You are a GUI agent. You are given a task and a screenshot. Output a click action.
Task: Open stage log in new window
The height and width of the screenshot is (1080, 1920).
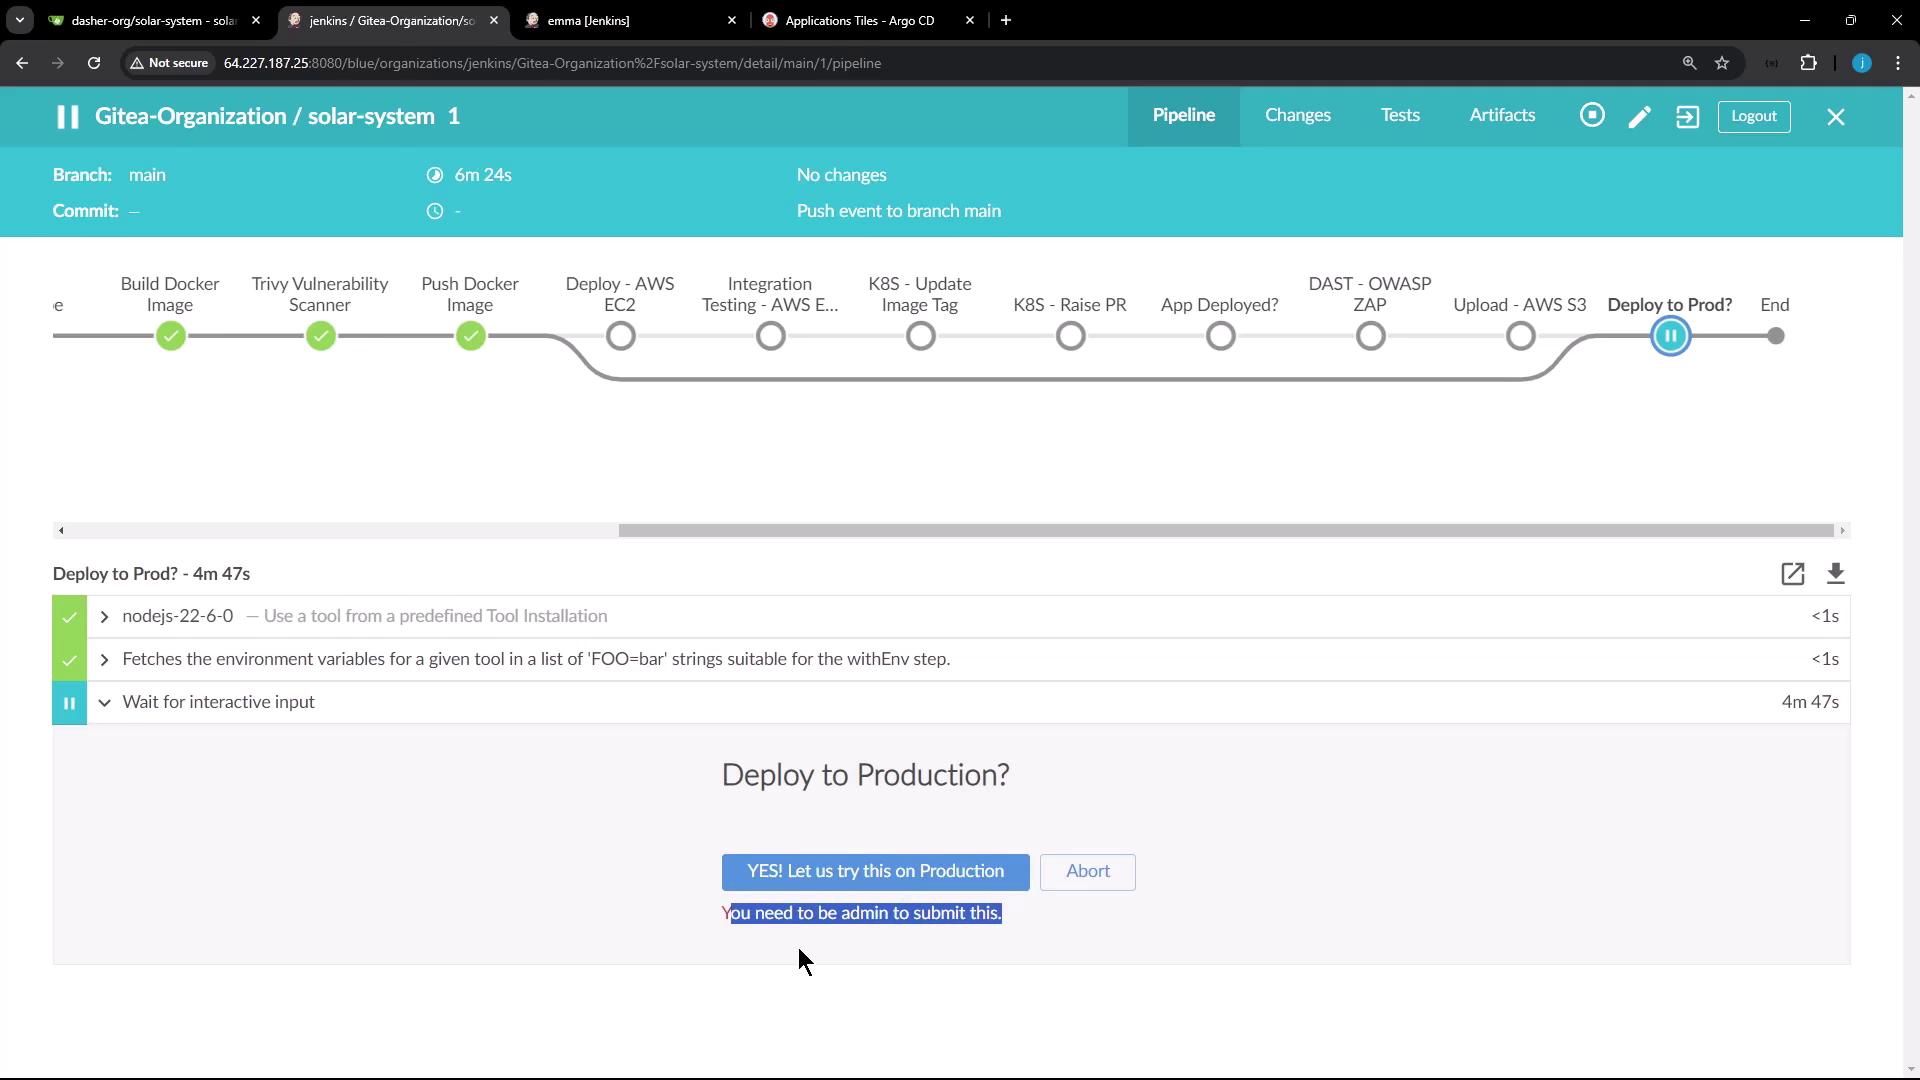pyautogui.click(x=1792, y=574)
